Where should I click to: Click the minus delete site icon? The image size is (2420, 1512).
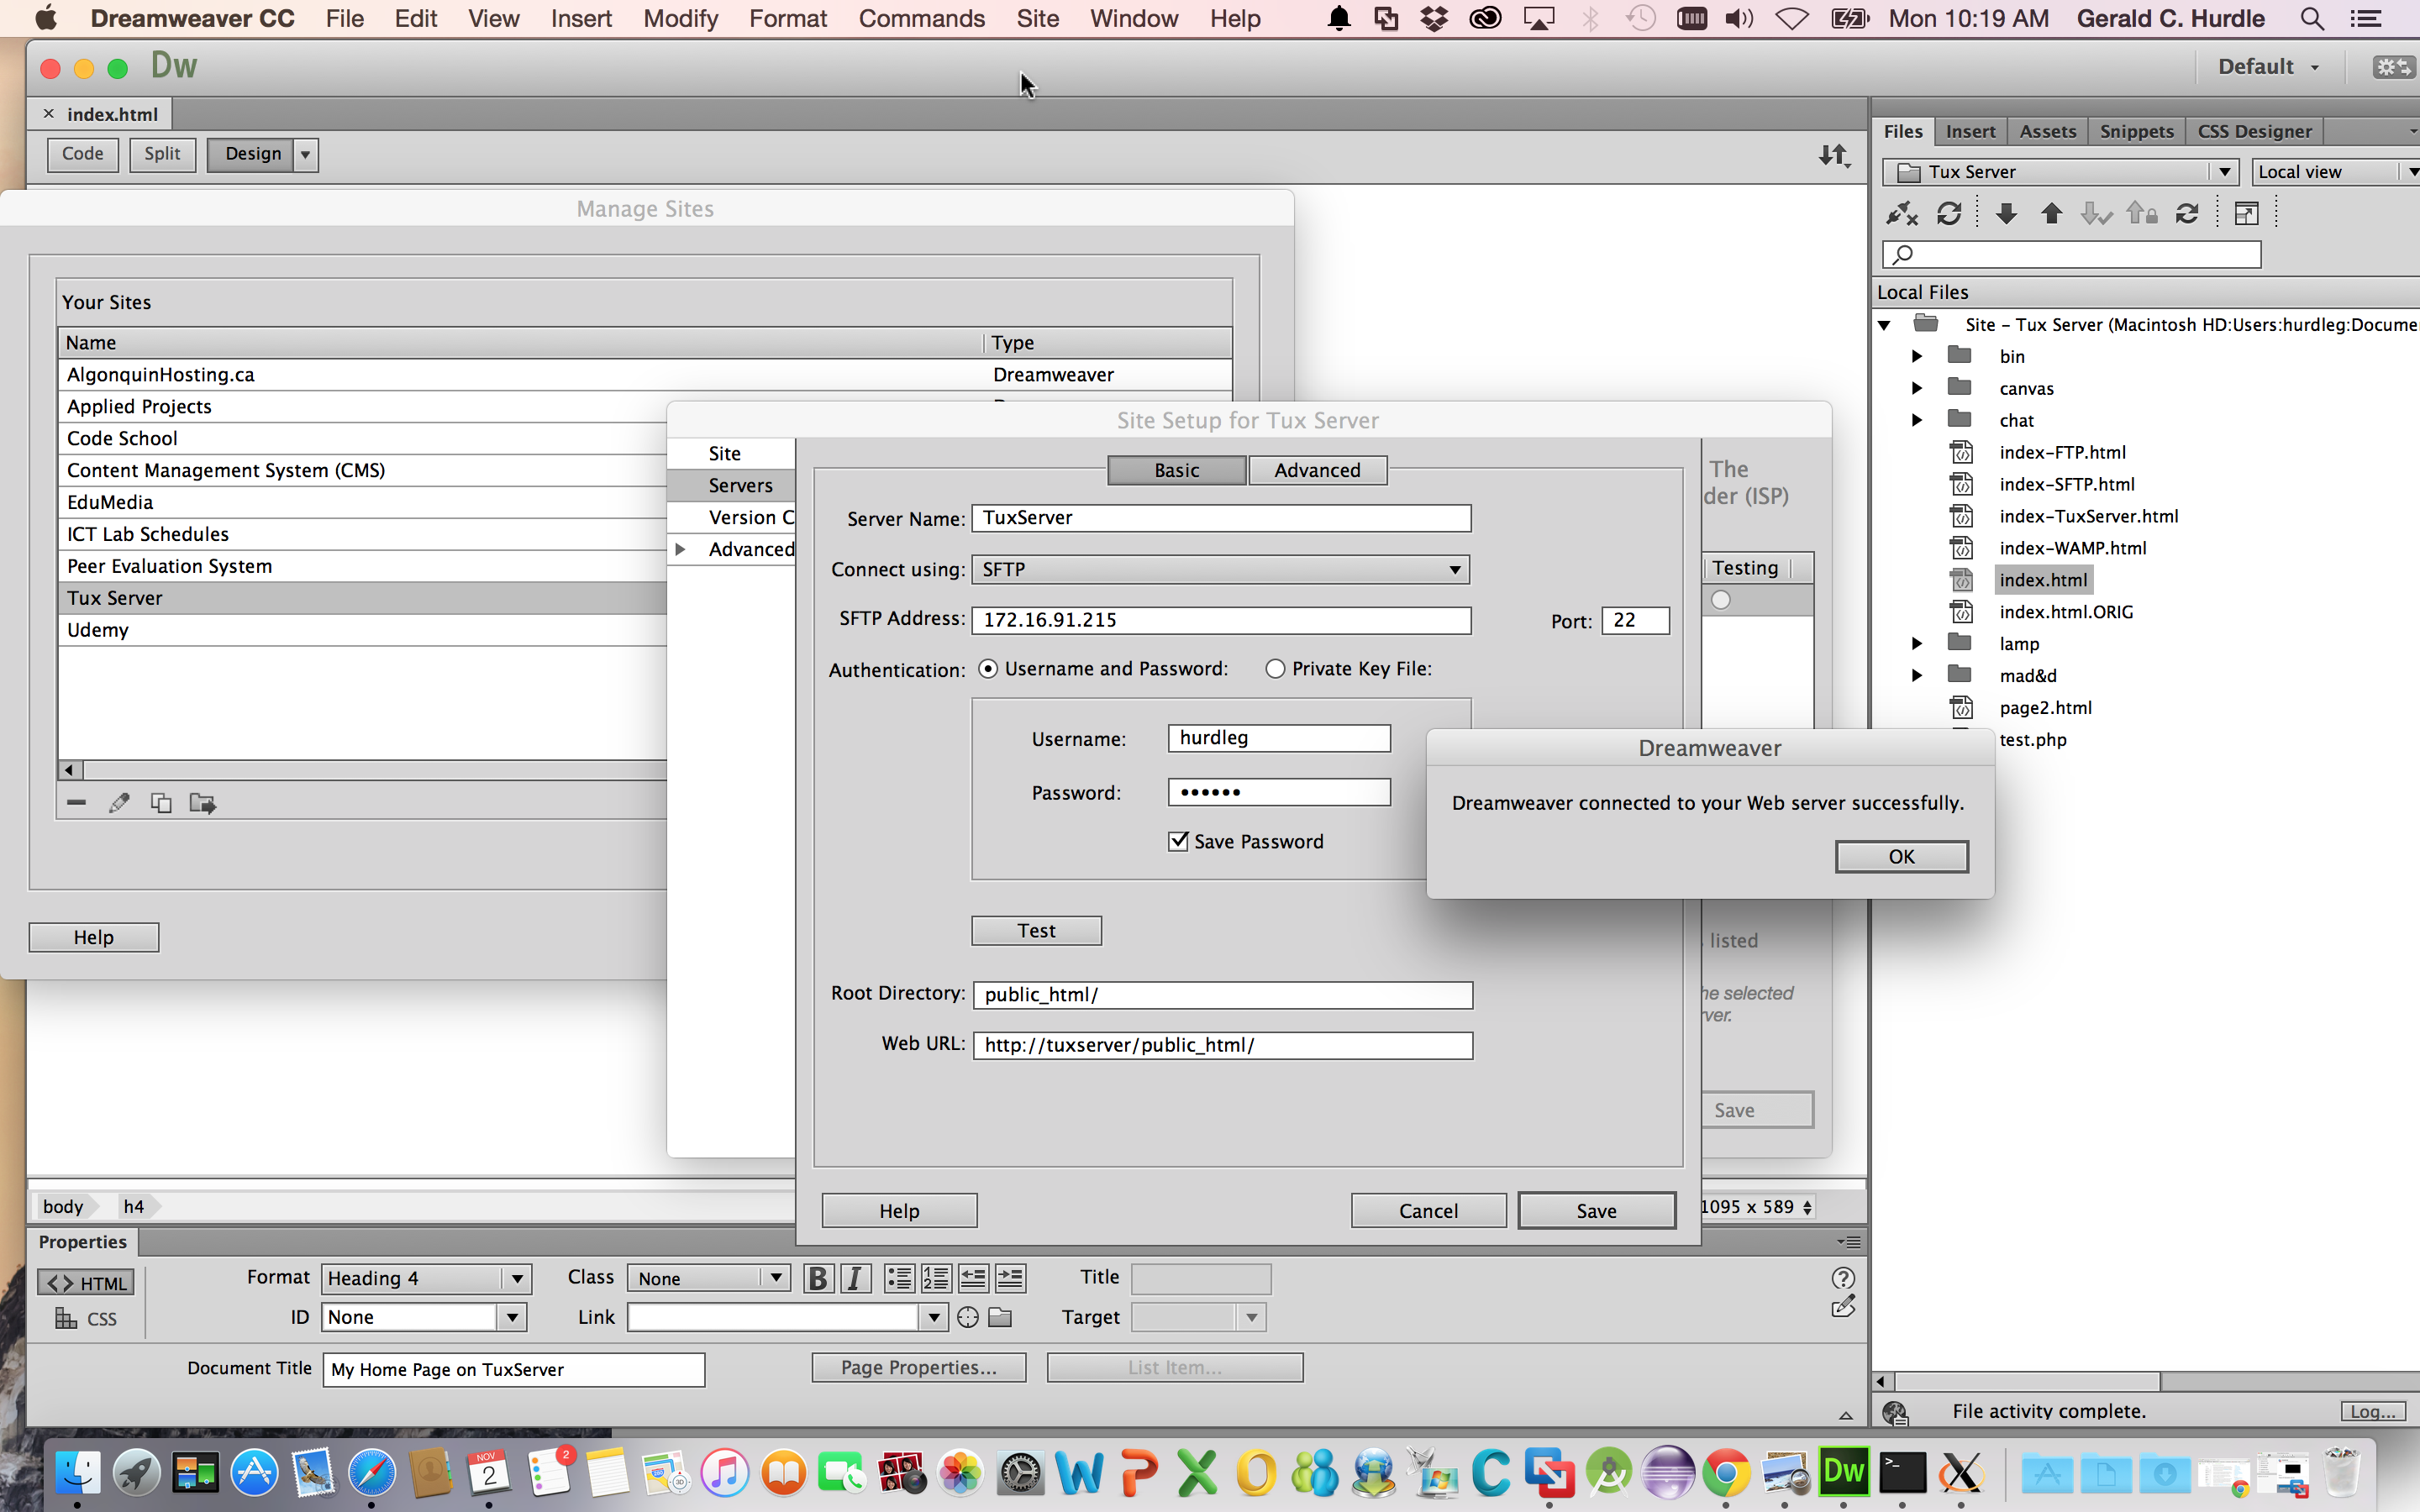coord(76,803)
